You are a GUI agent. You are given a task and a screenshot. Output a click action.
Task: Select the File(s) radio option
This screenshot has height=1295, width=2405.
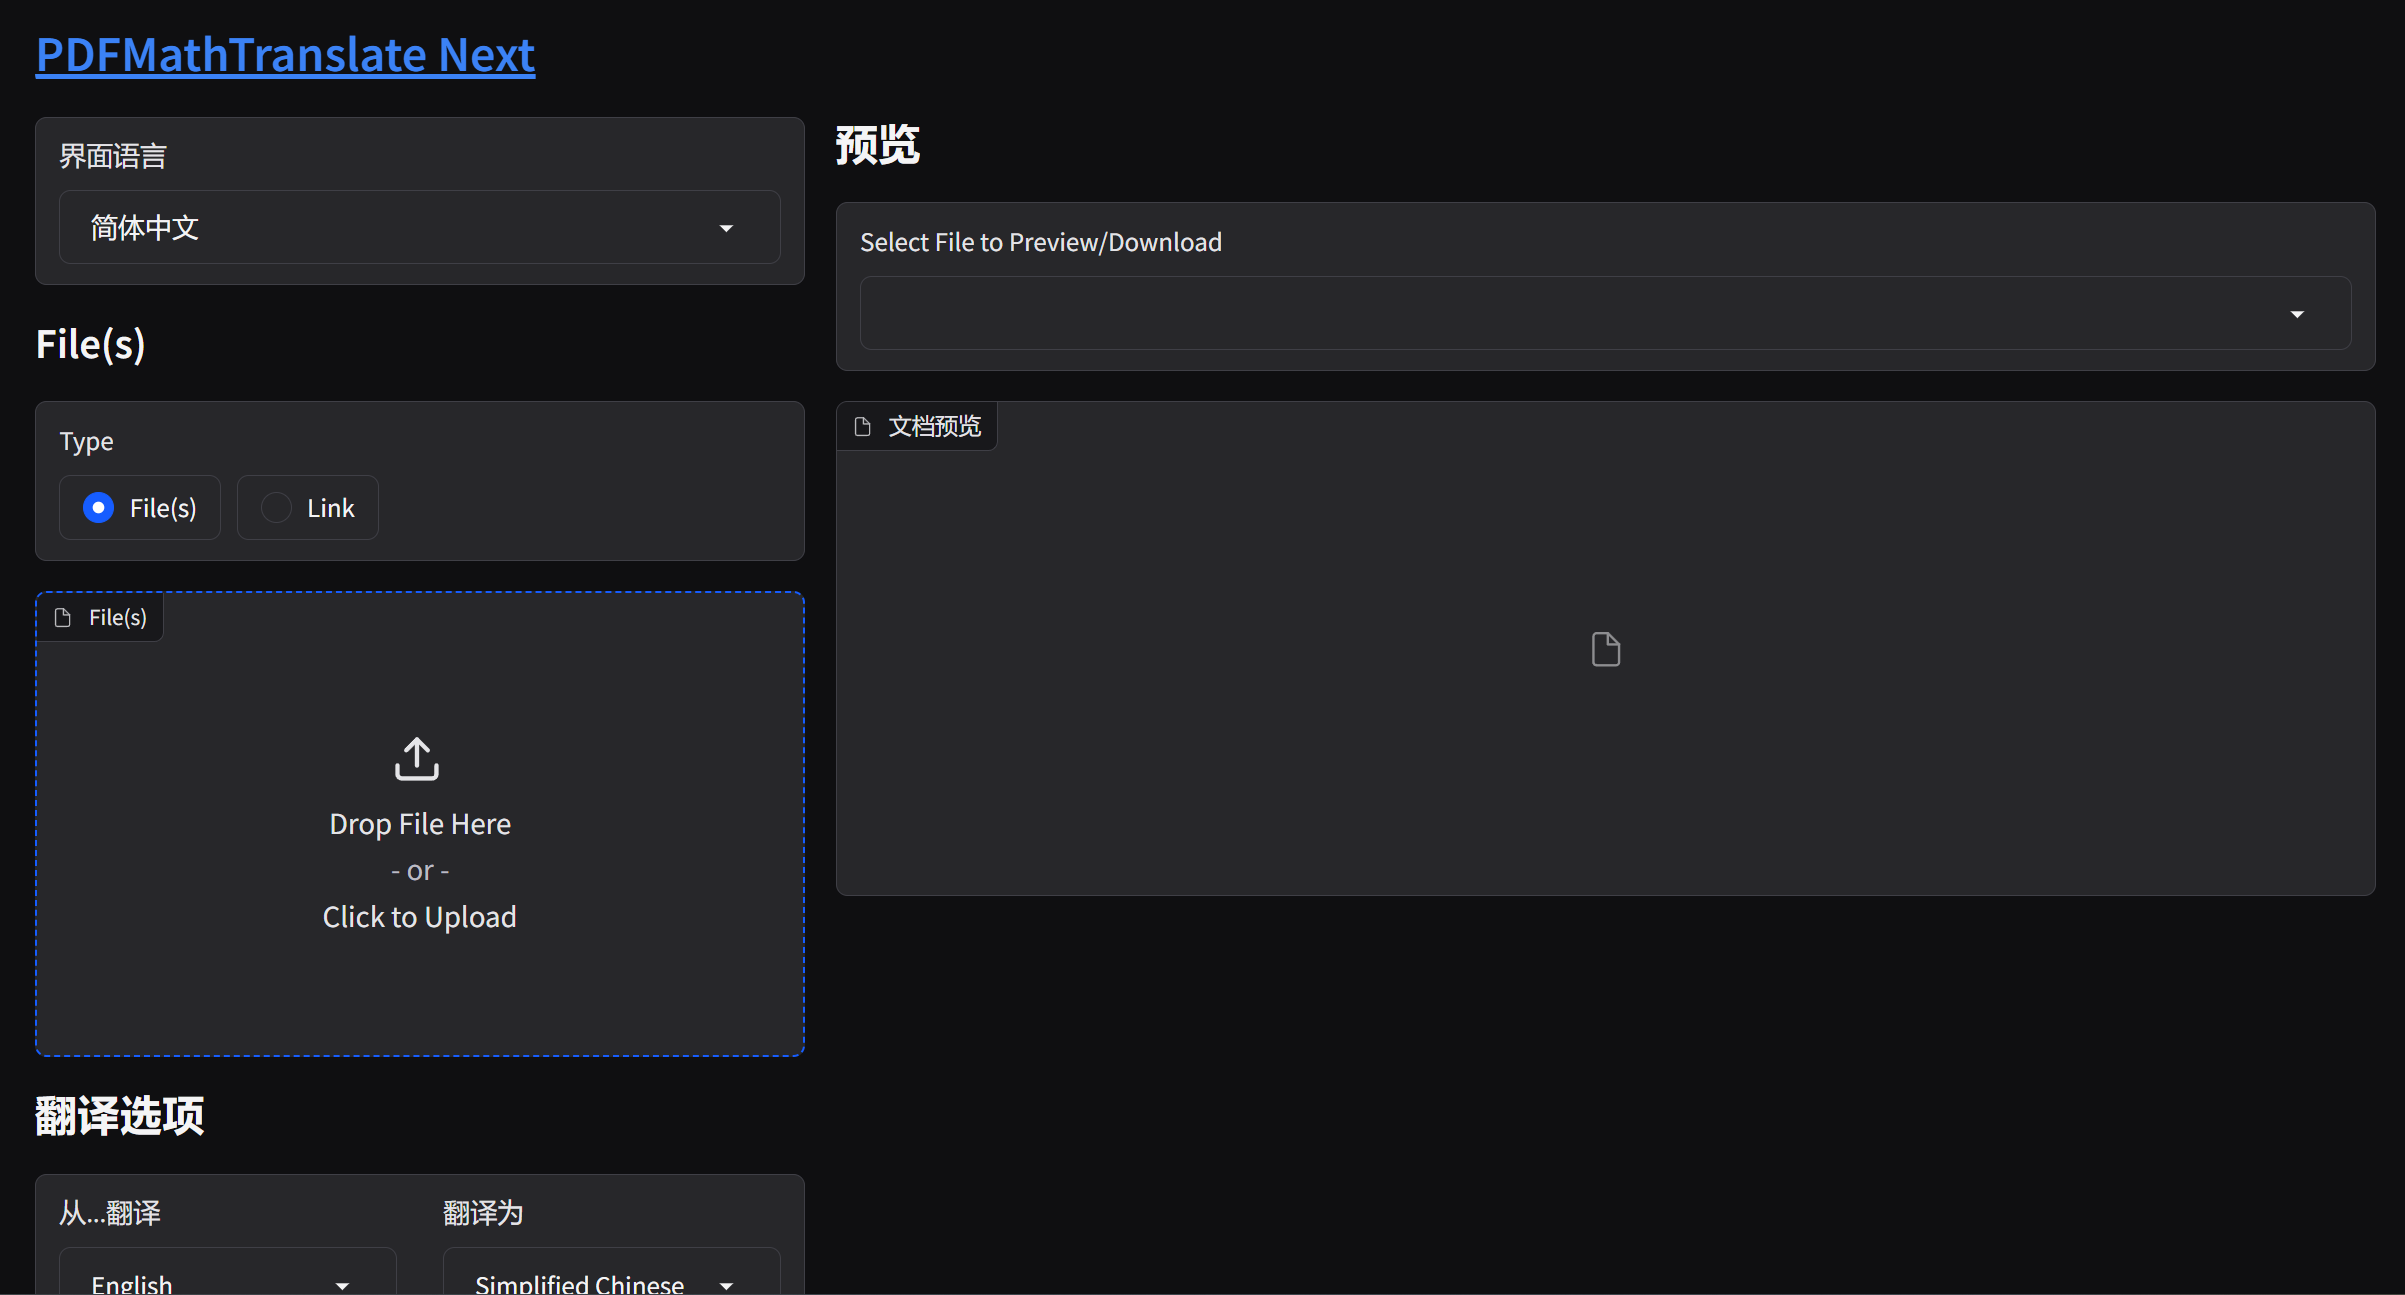pos(99,508)
